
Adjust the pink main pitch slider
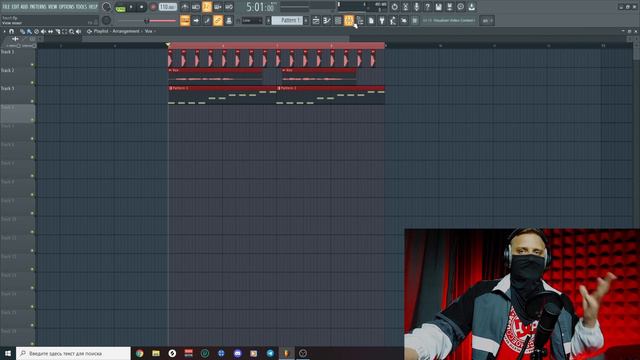[x=147, y=21]
